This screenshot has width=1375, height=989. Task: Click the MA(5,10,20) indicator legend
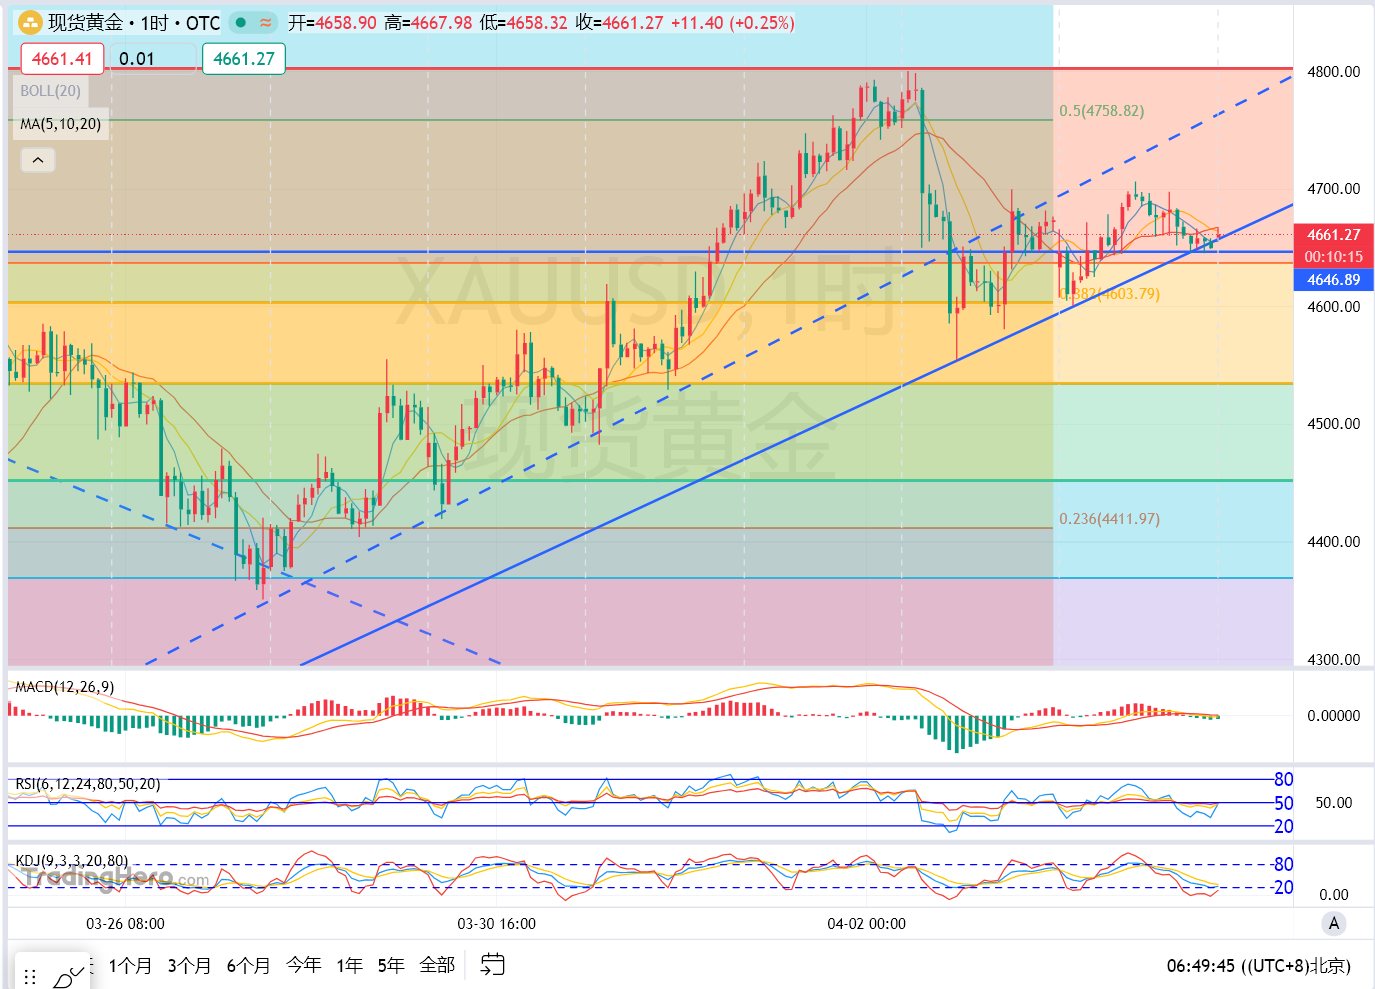pyautogui.click(x=61, y=124)
